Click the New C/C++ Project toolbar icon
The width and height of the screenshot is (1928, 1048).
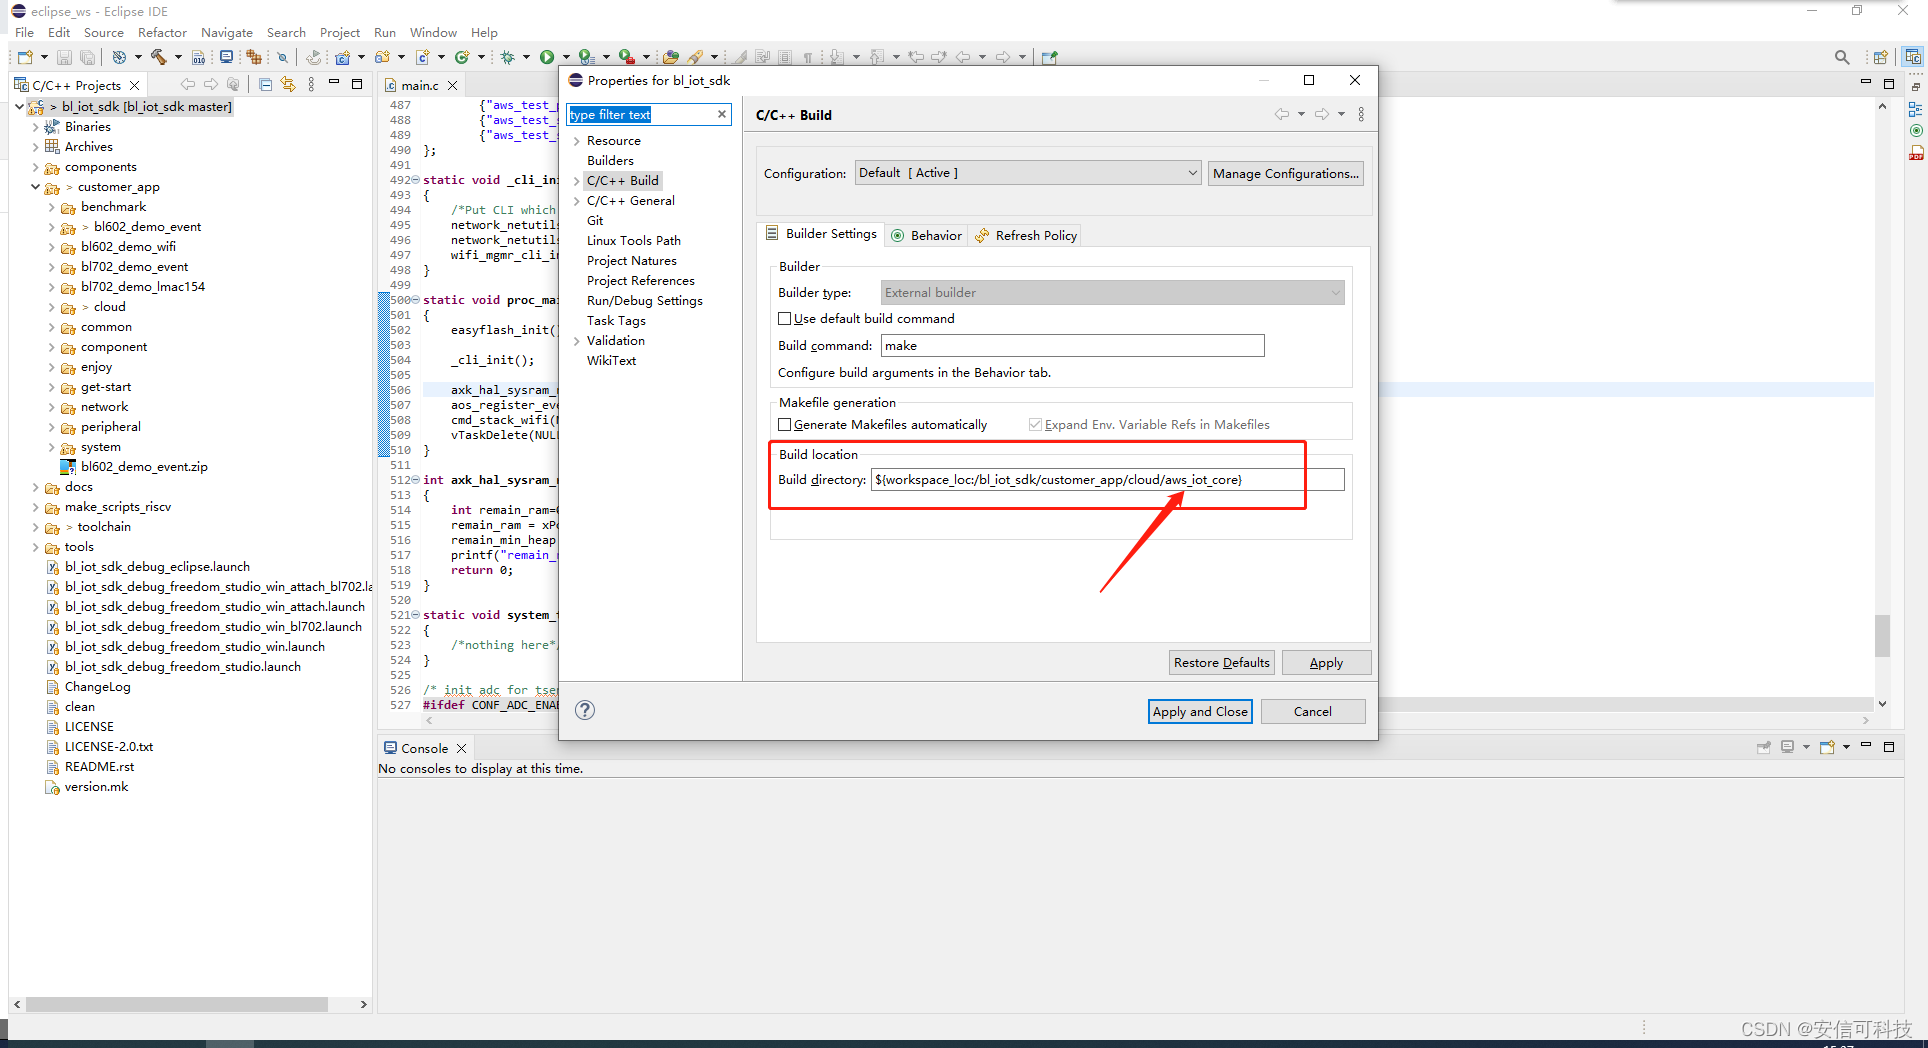point(342,57)
